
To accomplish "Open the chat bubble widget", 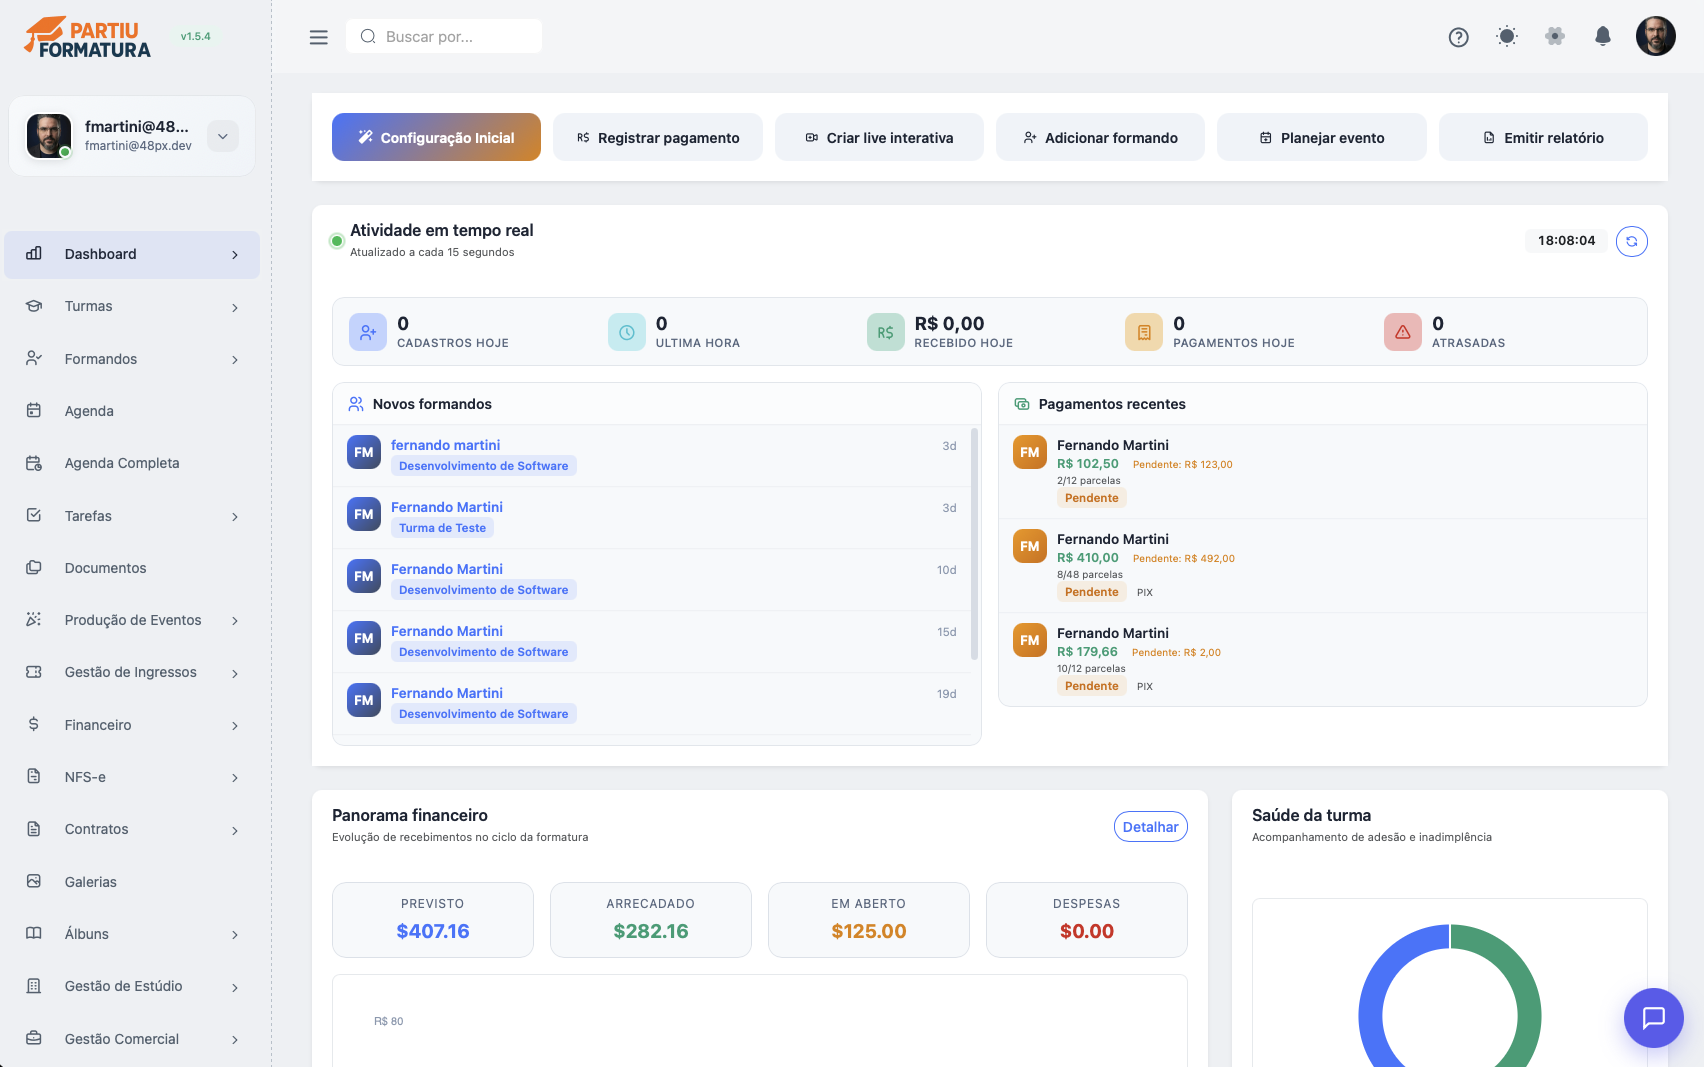I will click(1653, 1017).
